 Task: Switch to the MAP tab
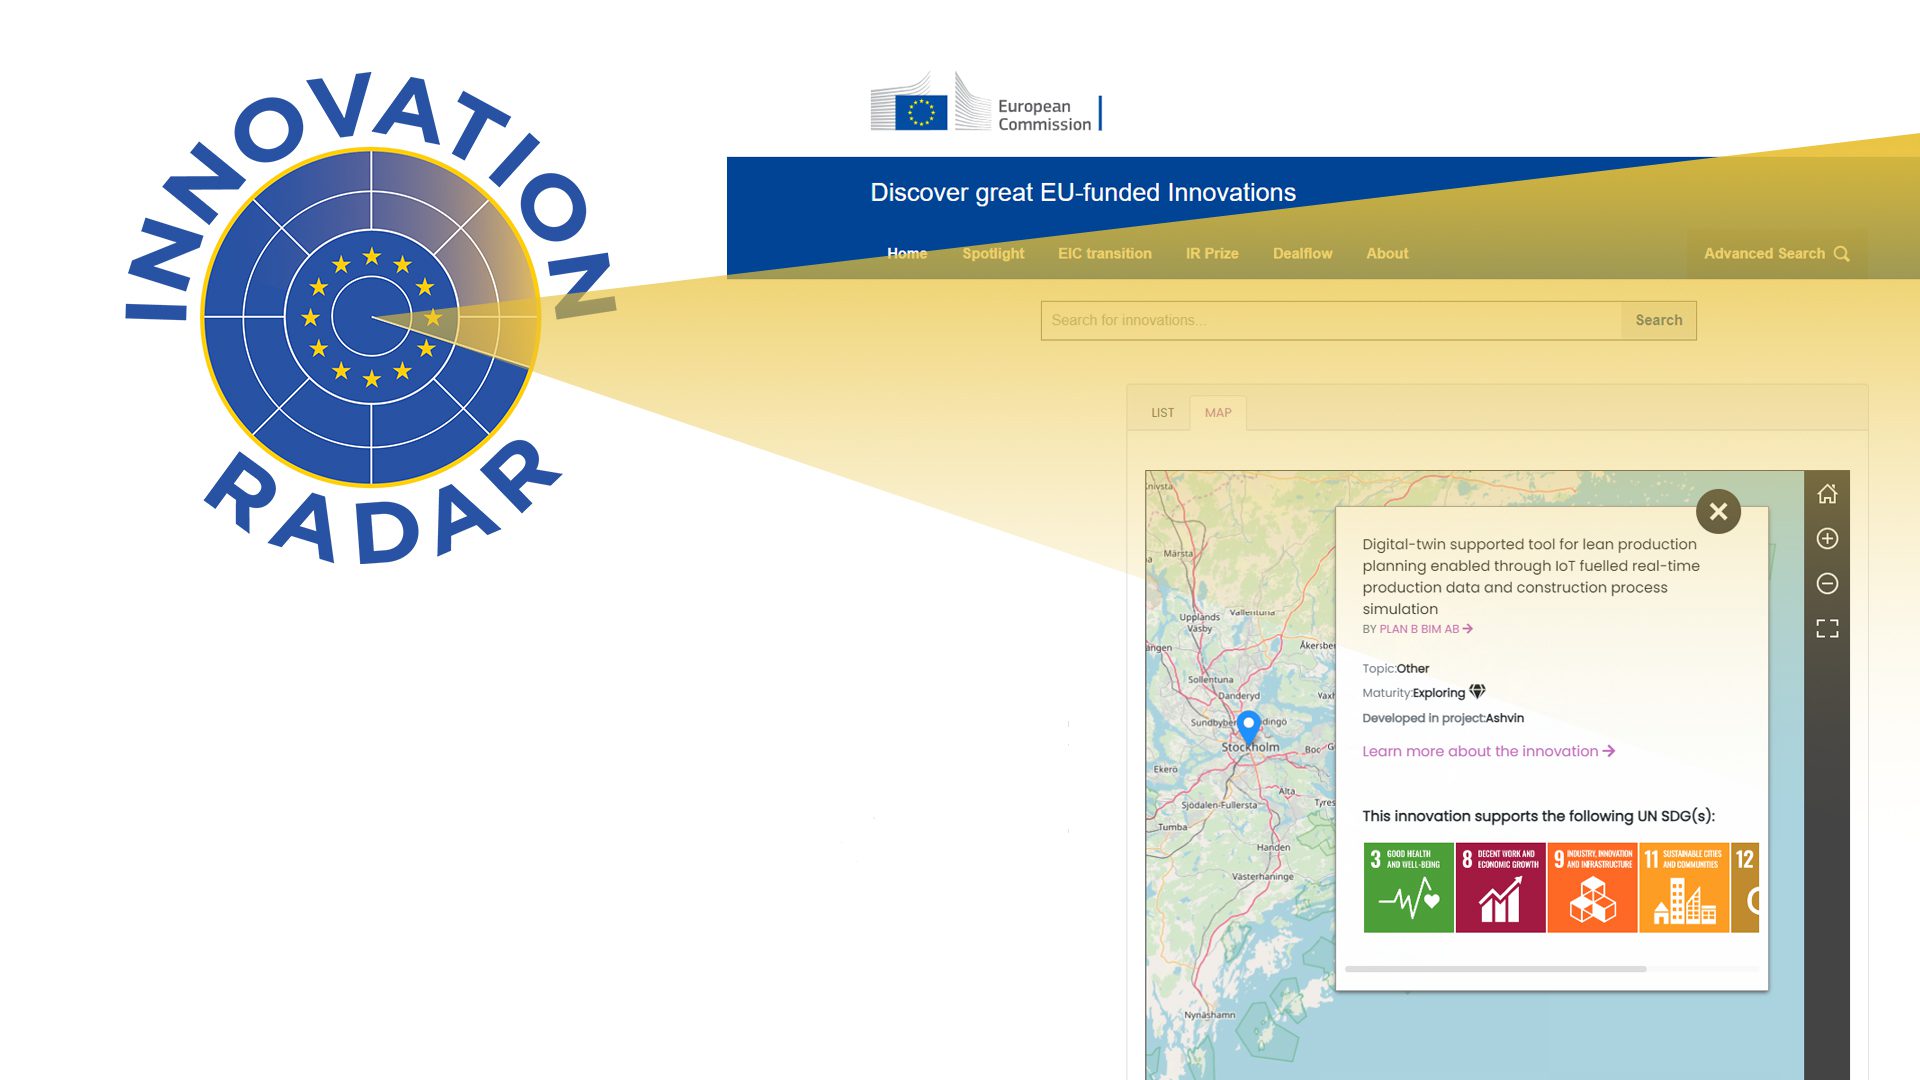(x=1218, y=413)
